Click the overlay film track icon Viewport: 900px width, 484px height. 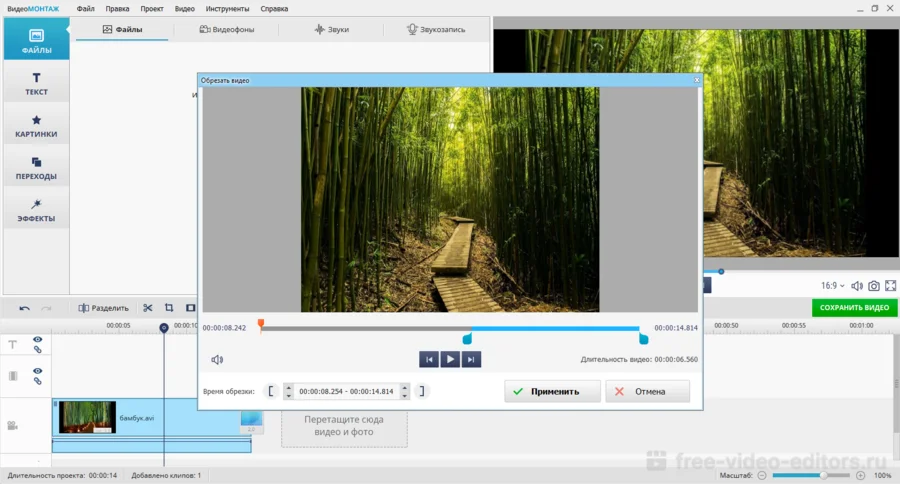13,376
